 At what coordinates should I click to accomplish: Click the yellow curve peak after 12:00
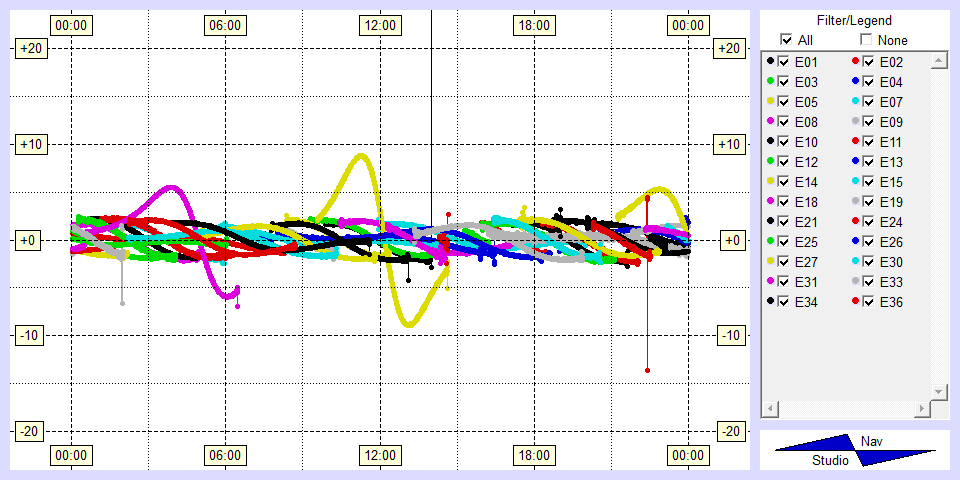[x=361, y=156]
